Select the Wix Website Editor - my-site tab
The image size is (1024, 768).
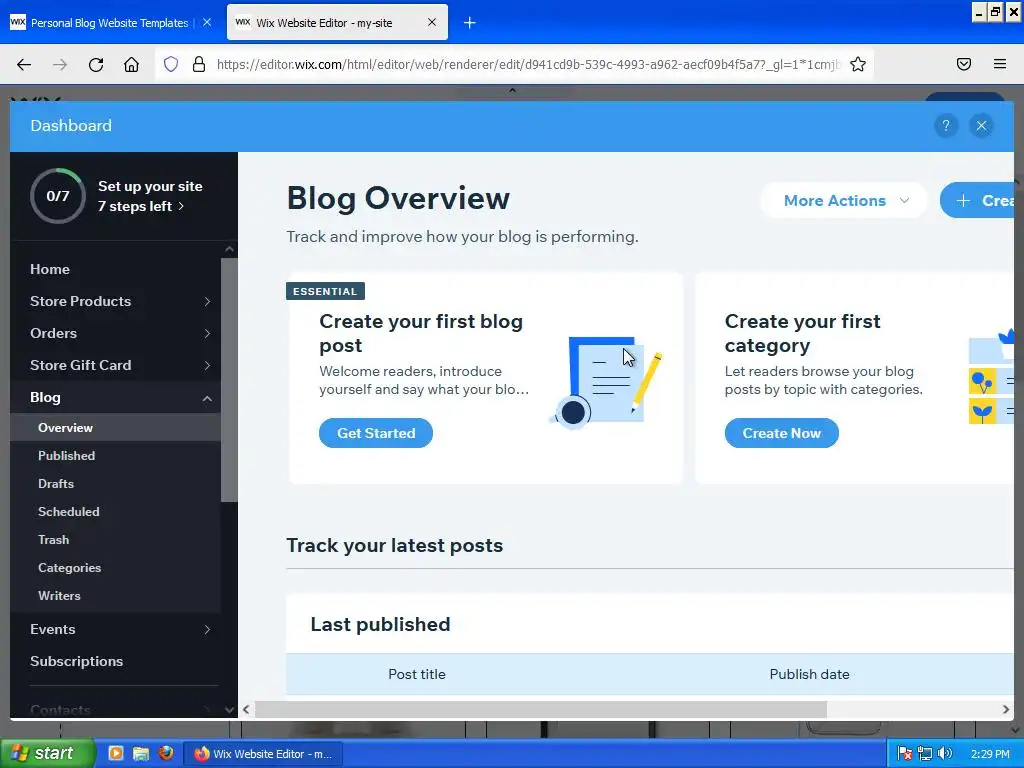[x=337, y=23]
